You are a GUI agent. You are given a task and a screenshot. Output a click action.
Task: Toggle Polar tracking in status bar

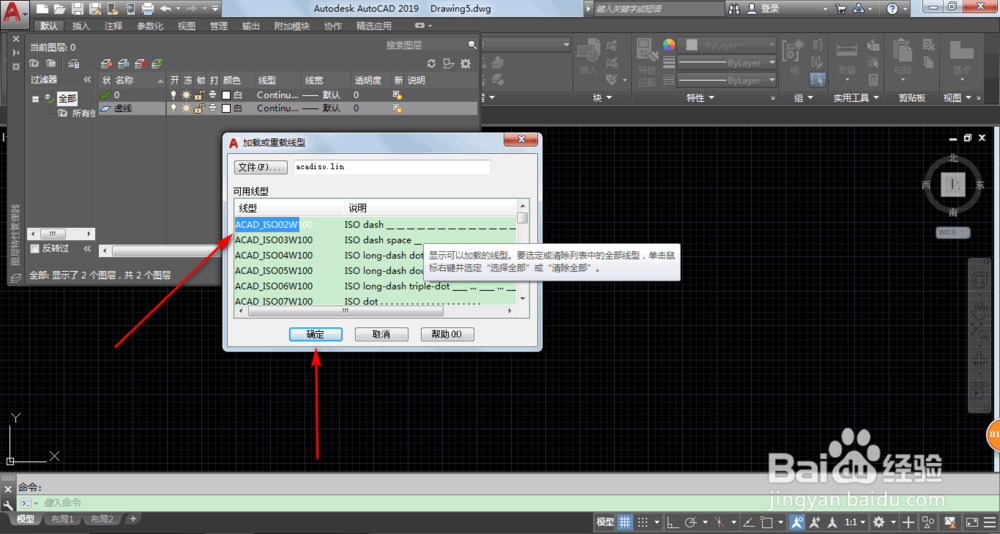pyautogui.click(x=691, y=521)
